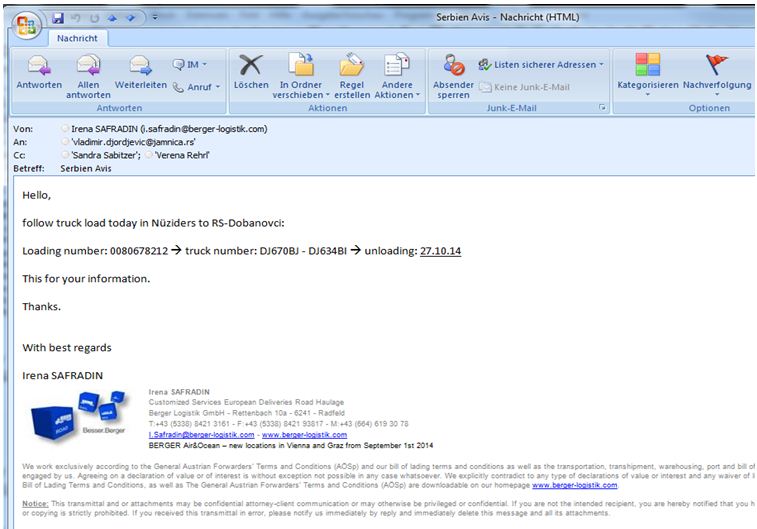This screenshot has width=757, height=529.
Task: Open Junk-E-Mail group dialog launcher
Action: [602, 108]
